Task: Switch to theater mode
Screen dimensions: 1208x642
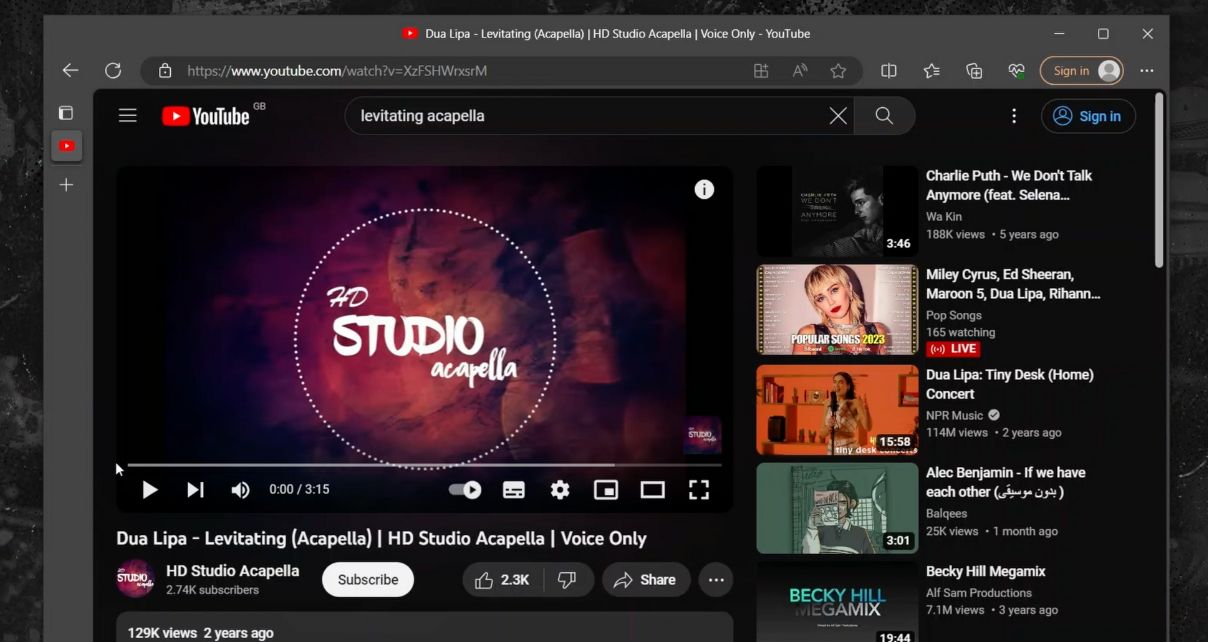Action: point(652,489)
